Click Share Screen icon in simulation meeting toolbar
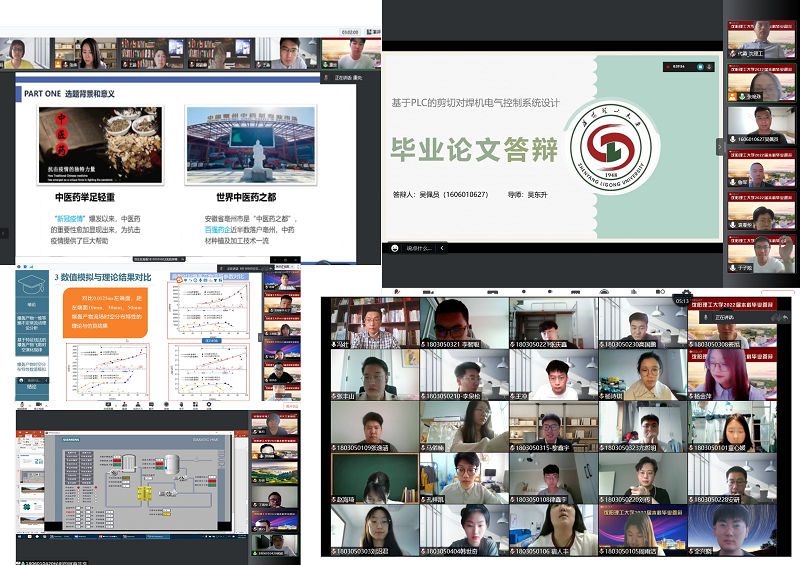Screen dimensions: 800x565 tap(108, 404)
